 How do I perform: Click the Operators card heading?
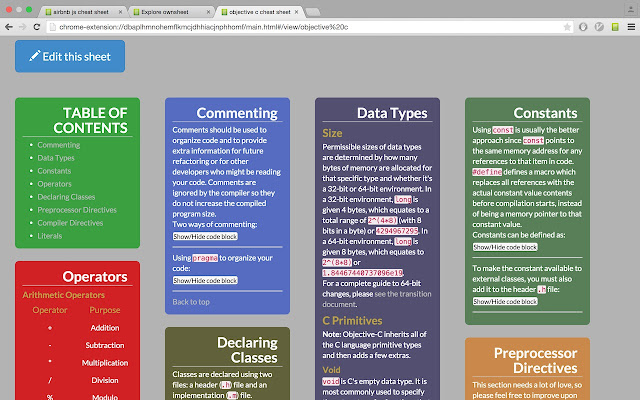[95, 277]
